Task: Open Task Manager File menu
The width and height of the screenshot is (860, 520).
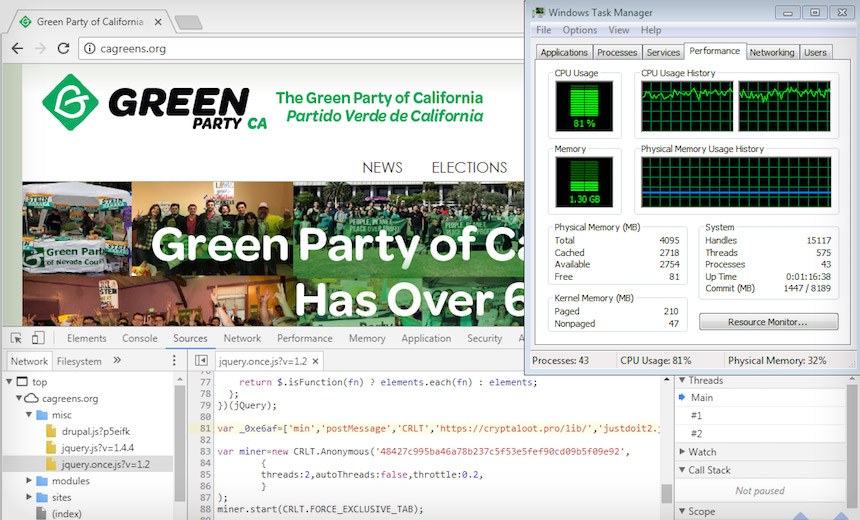Action: (544, 30)
